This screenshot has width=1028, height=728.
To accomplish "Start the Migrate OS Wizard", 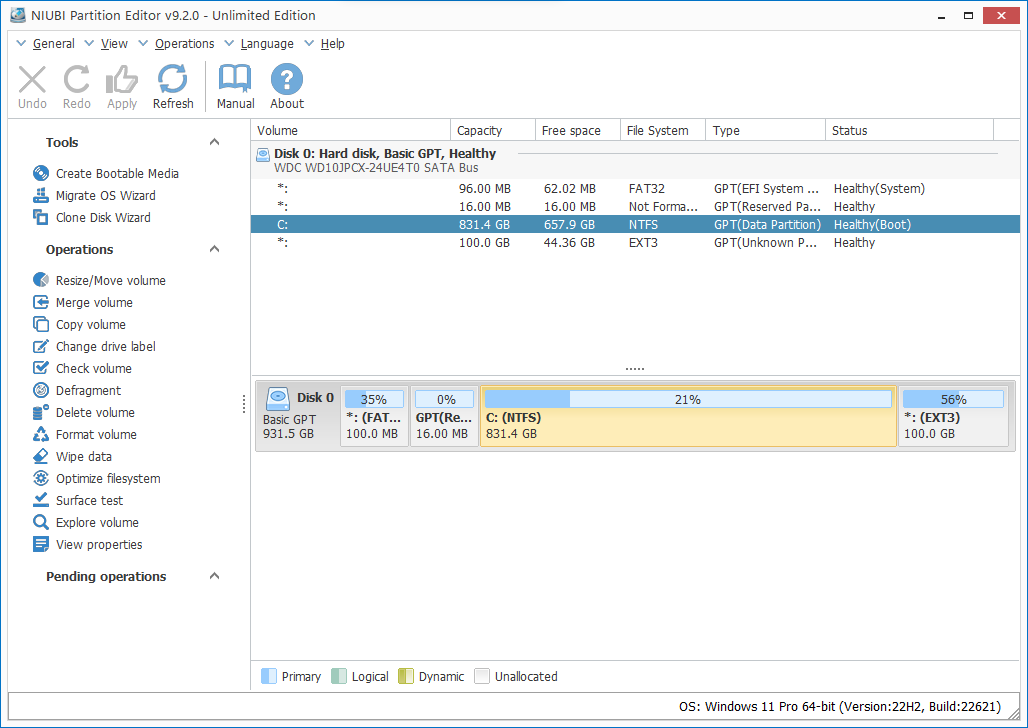I will click(105, 196).
